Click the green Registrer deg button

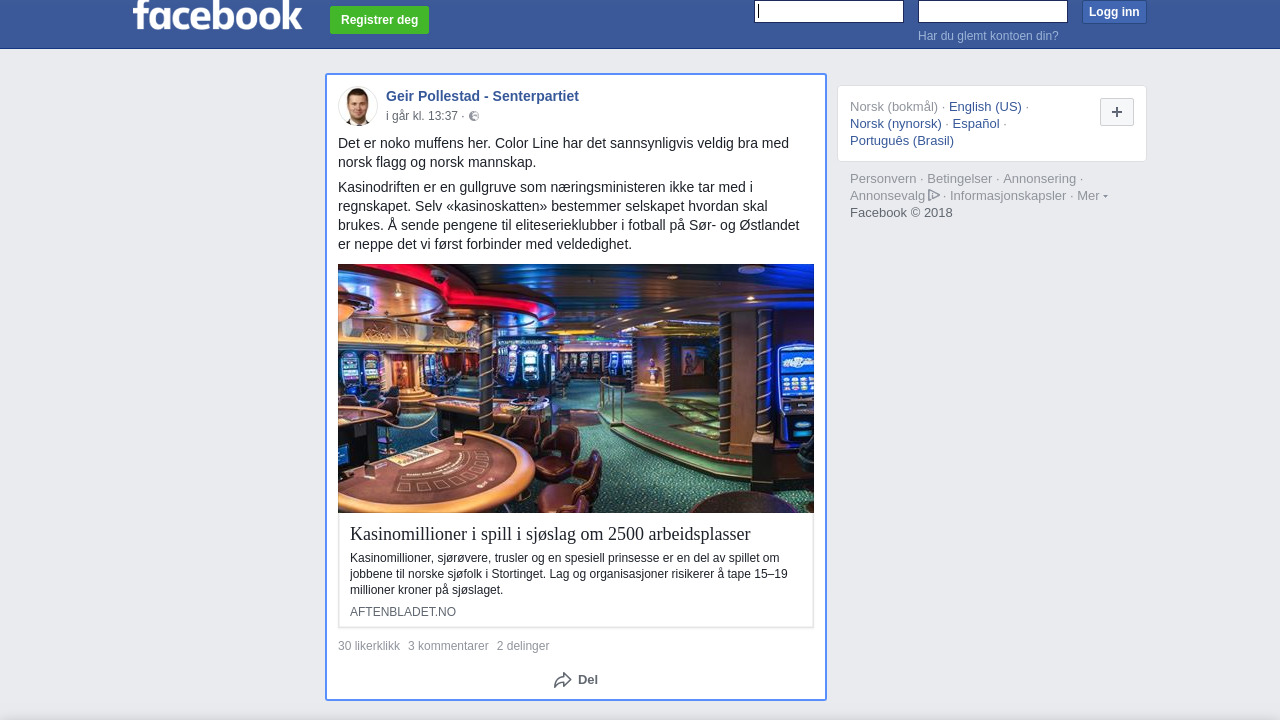coord(379,20)
